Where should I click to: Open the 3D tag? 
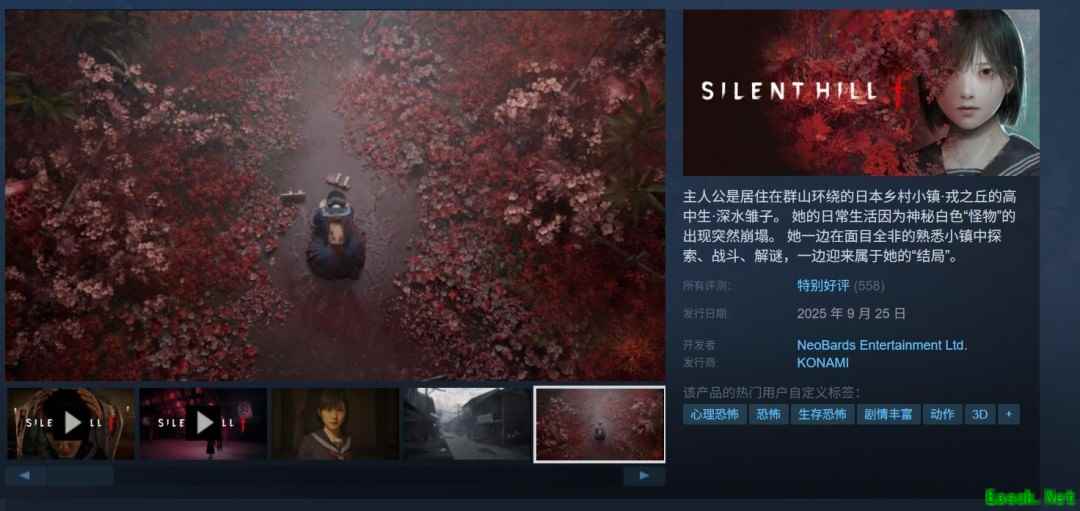pos(979,414)
